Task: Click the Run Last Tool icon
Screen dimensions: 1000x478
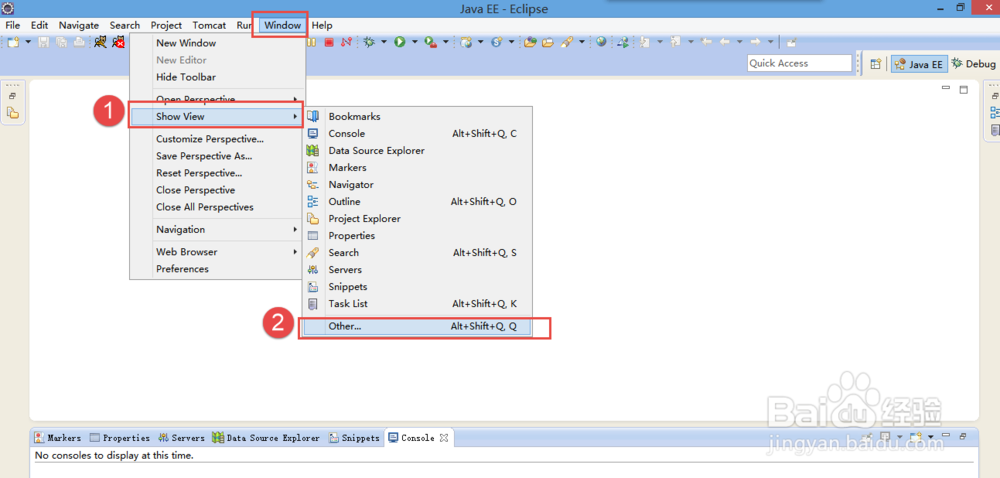Action: [x=430, y=43]
